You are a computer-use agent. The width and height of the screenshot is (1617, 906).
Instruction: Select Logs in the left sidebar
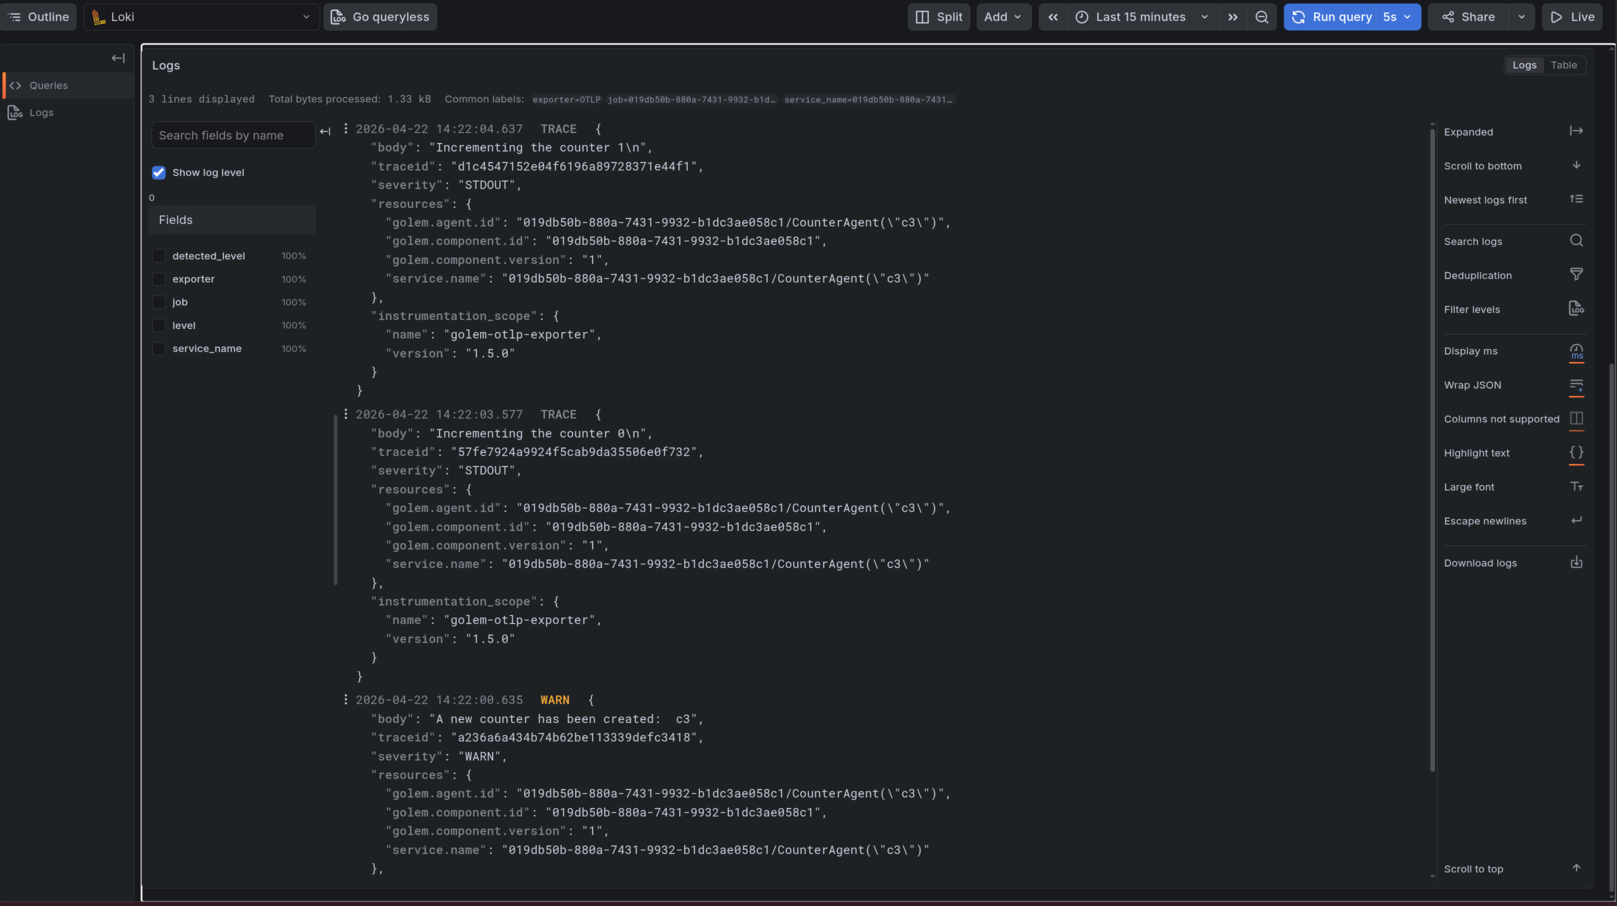coord(41,113)
